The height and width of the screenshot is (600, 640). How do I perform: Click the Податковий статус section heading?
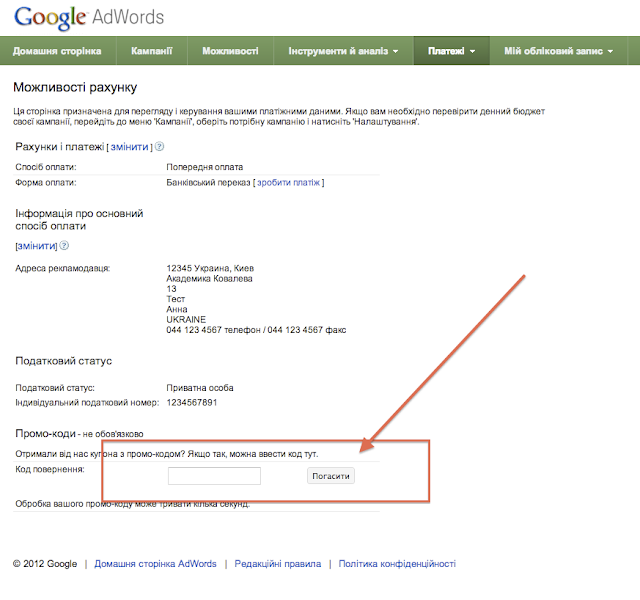click(x=64, y=361)
